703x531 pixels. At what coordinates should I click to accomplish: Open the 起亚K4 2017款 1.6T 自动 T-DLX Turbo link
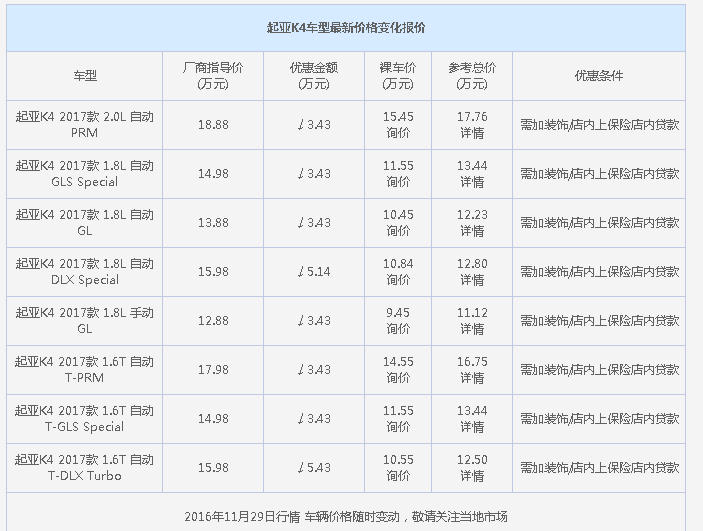coord(85,468)
